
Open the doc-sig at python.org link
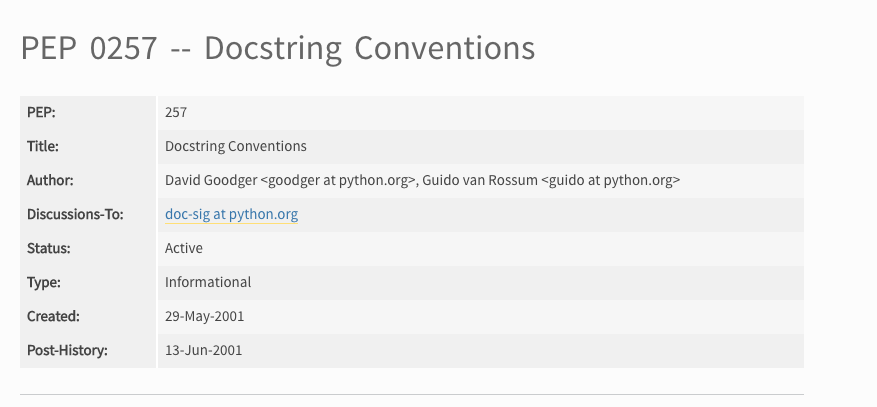point(231,214)
